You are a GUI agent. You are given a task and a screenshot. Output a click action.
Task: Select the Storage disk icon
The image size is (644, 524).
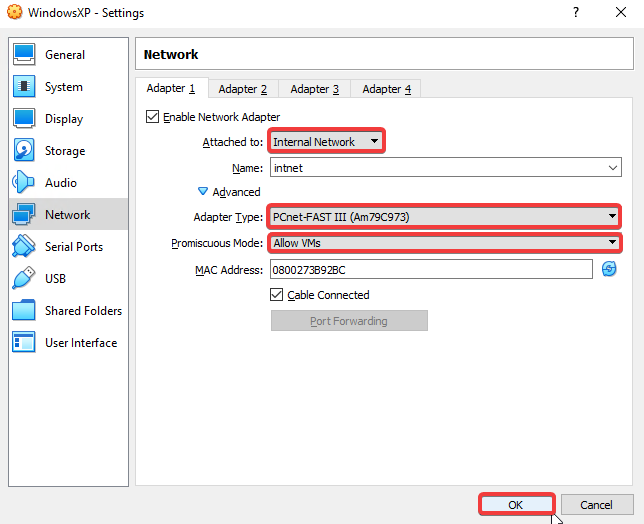point(24,150)
